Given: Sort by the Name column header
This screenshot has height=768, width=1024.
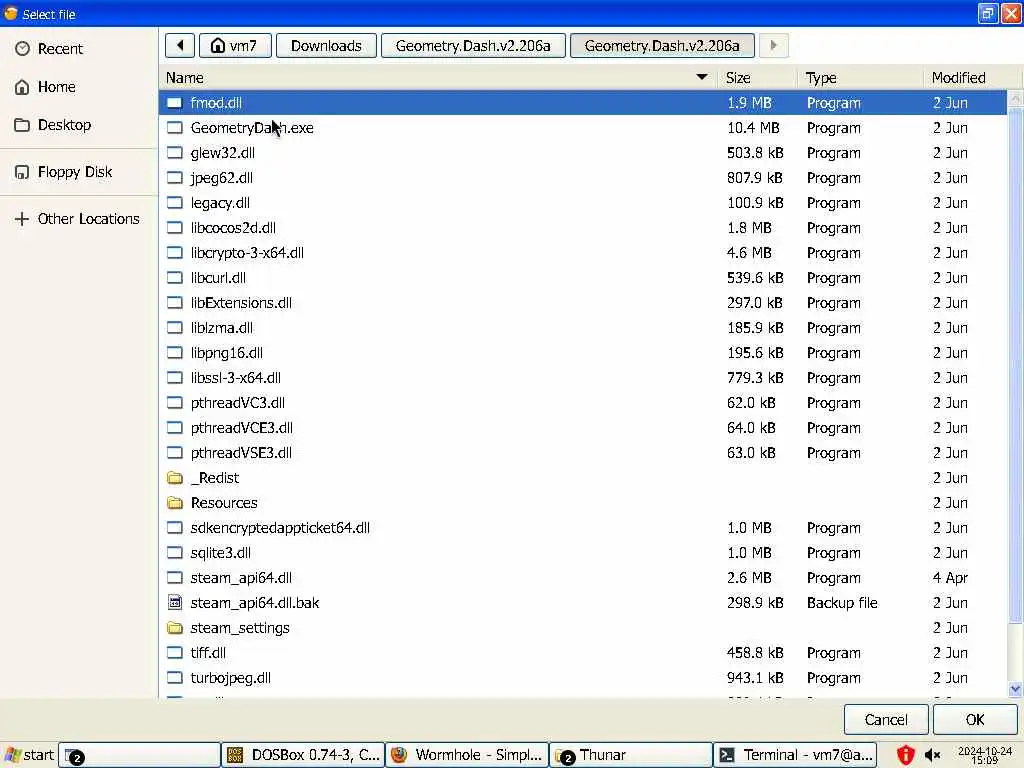Looking at the screenshot, I should tap(438, 78).
